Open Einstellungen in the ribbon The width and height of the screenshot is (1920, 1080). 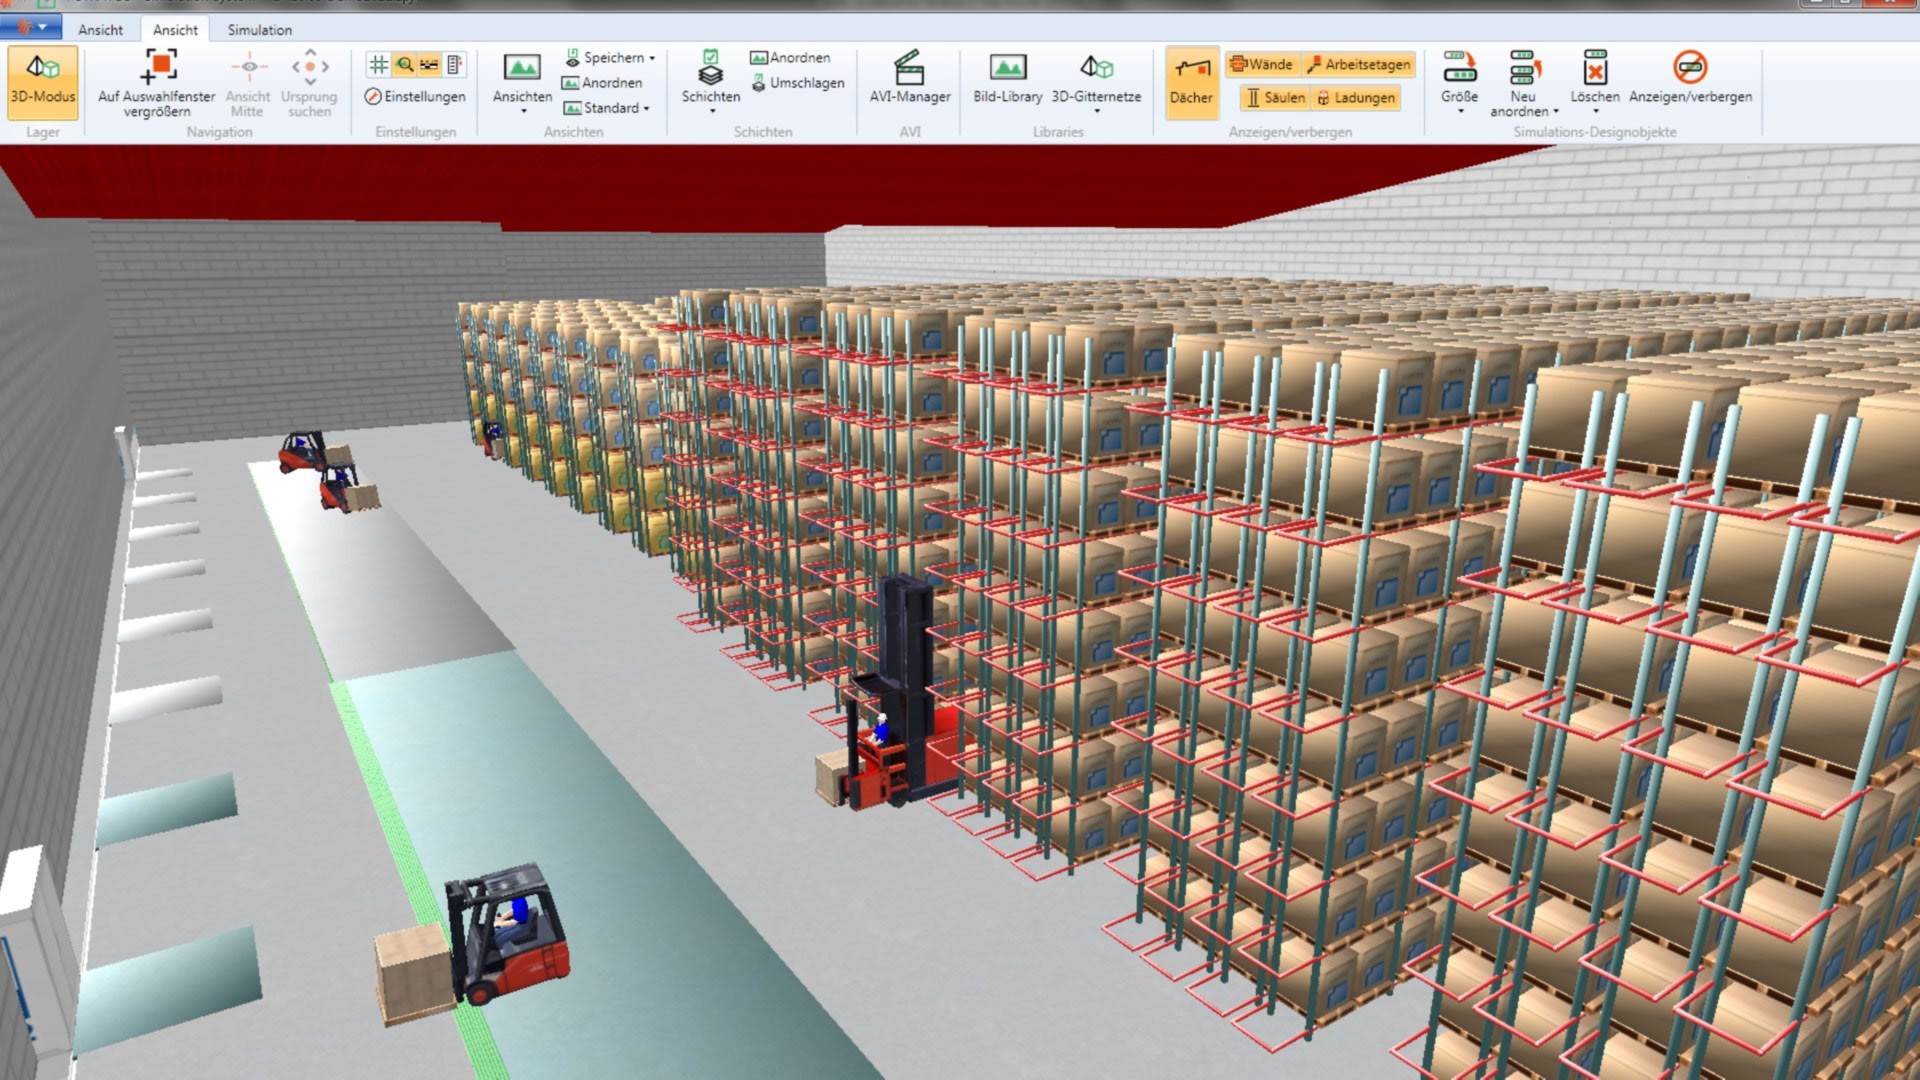pyautogui.click(x=415, y=97)
